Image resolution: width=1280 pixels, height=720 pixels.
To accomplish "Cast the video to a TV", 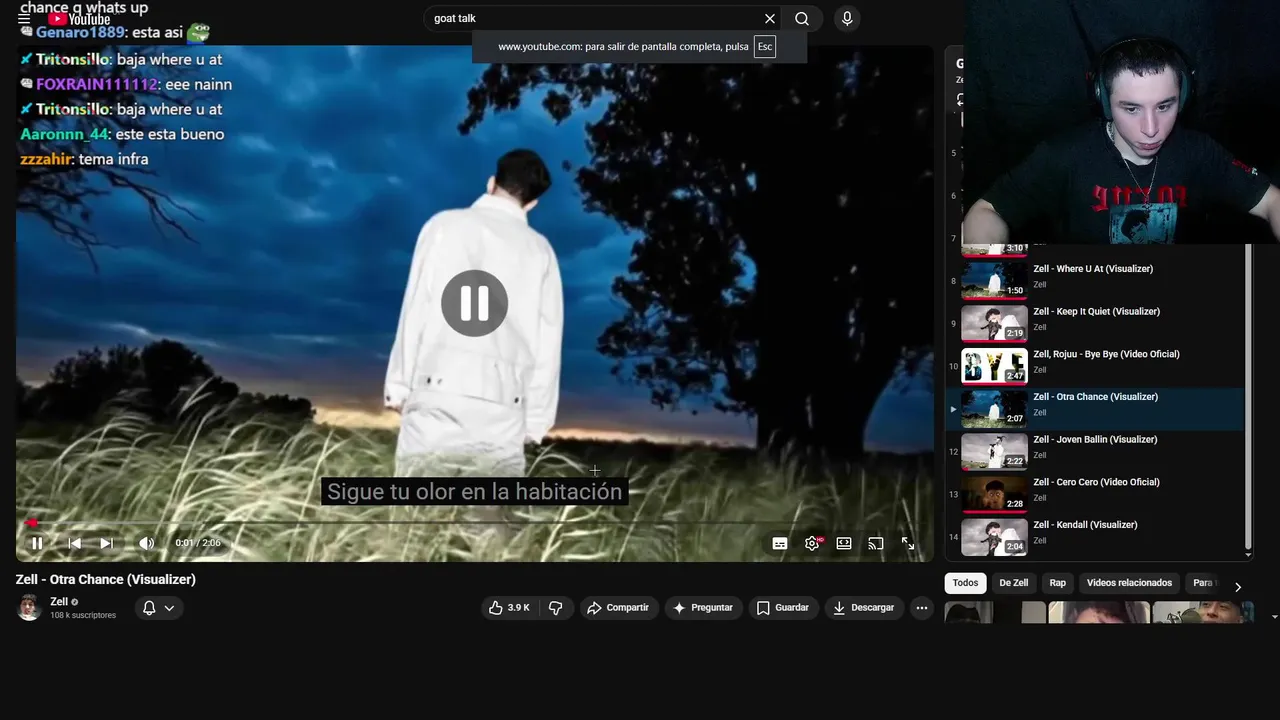I will [x=876, y=543].
